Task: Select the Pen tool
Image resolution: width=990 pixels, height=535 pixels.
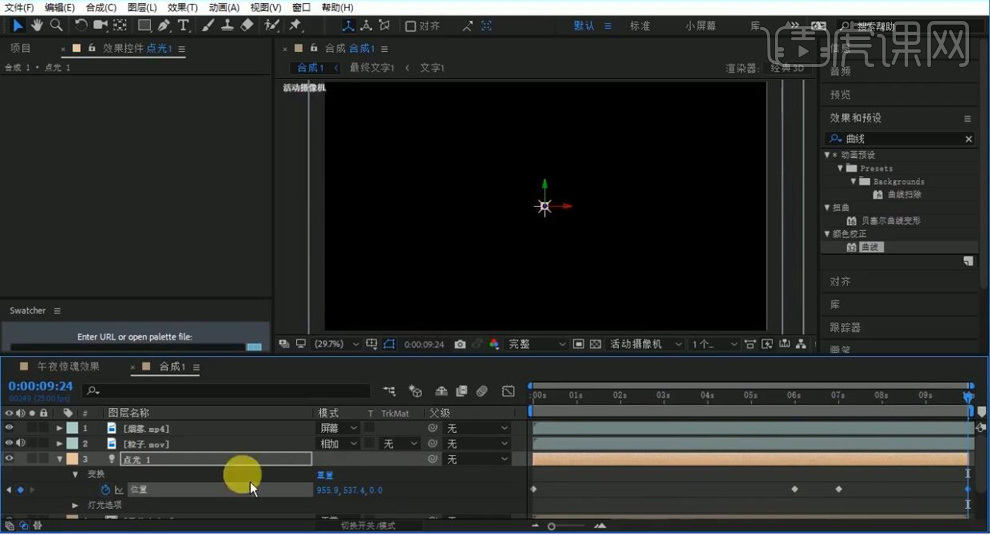Action: tap(164, 25)
